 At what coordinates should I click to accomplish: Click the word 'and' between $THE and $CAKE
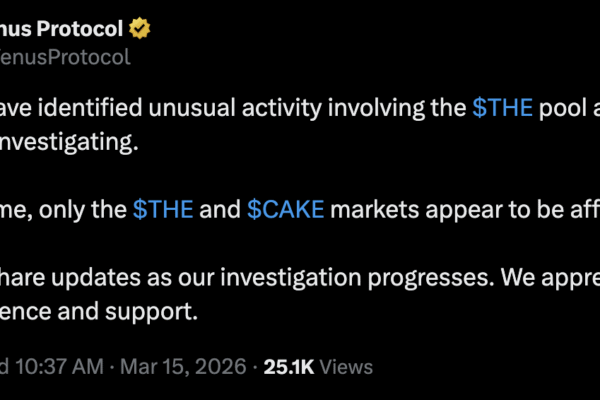click(220, 209)
